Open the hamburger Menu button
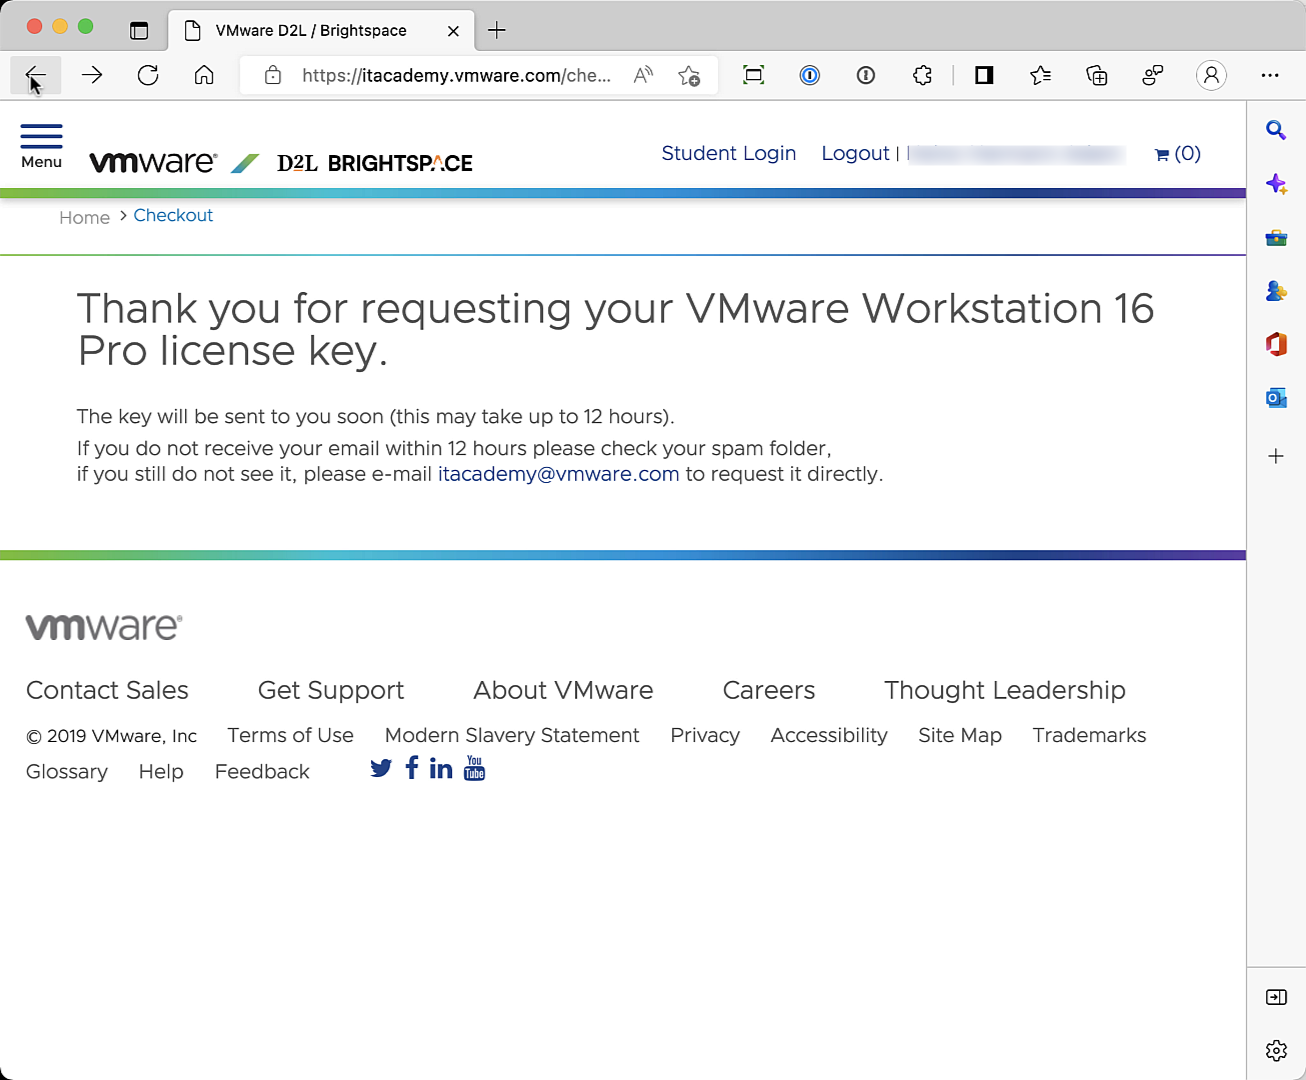Viewport: 1306px width, 1080px height. (41, 146)
